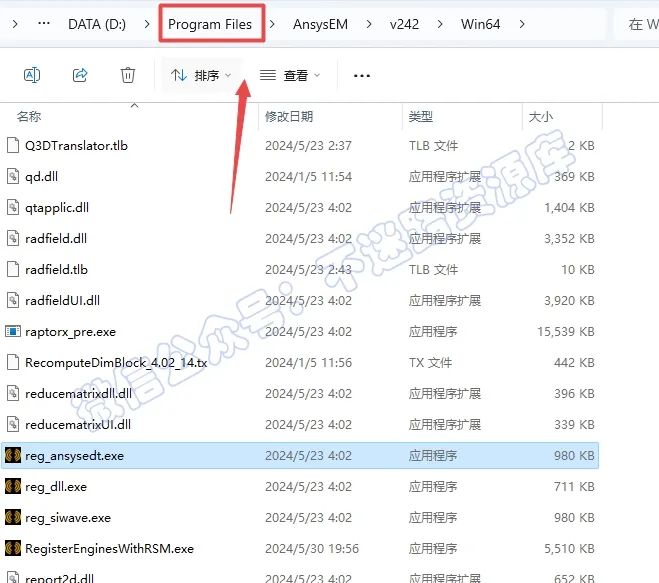659x583 pixels.
Task: Select file name reg_dll.exe
Action: [x=56, y=487]
